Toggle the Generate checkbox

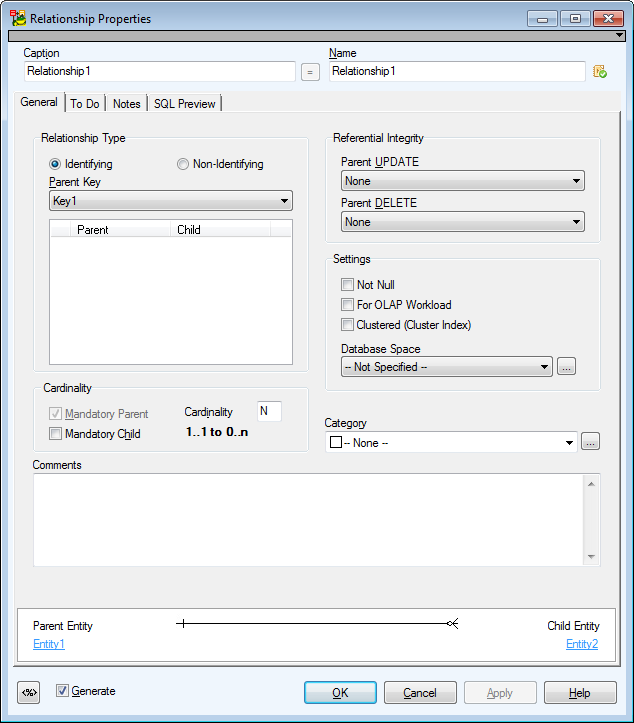[62, 690]
